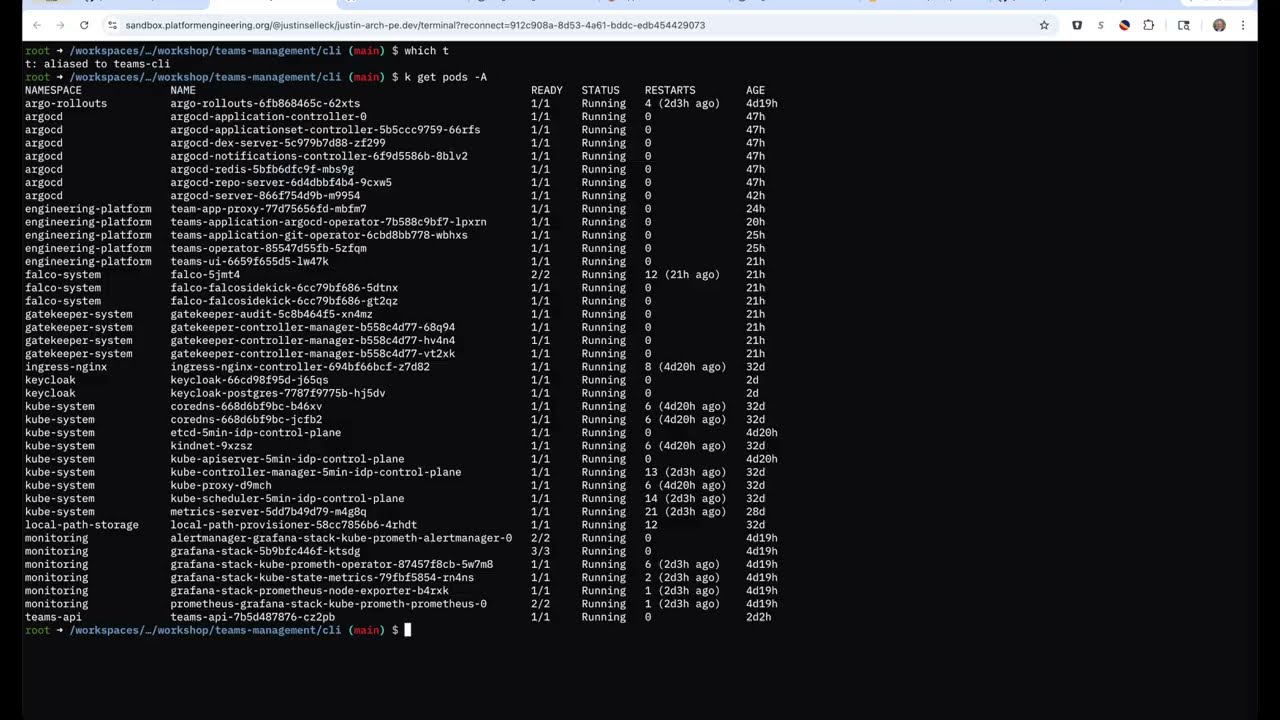1280x720 pixels.
Task: Click the AGE column header
Action: (x=755, y=90)
